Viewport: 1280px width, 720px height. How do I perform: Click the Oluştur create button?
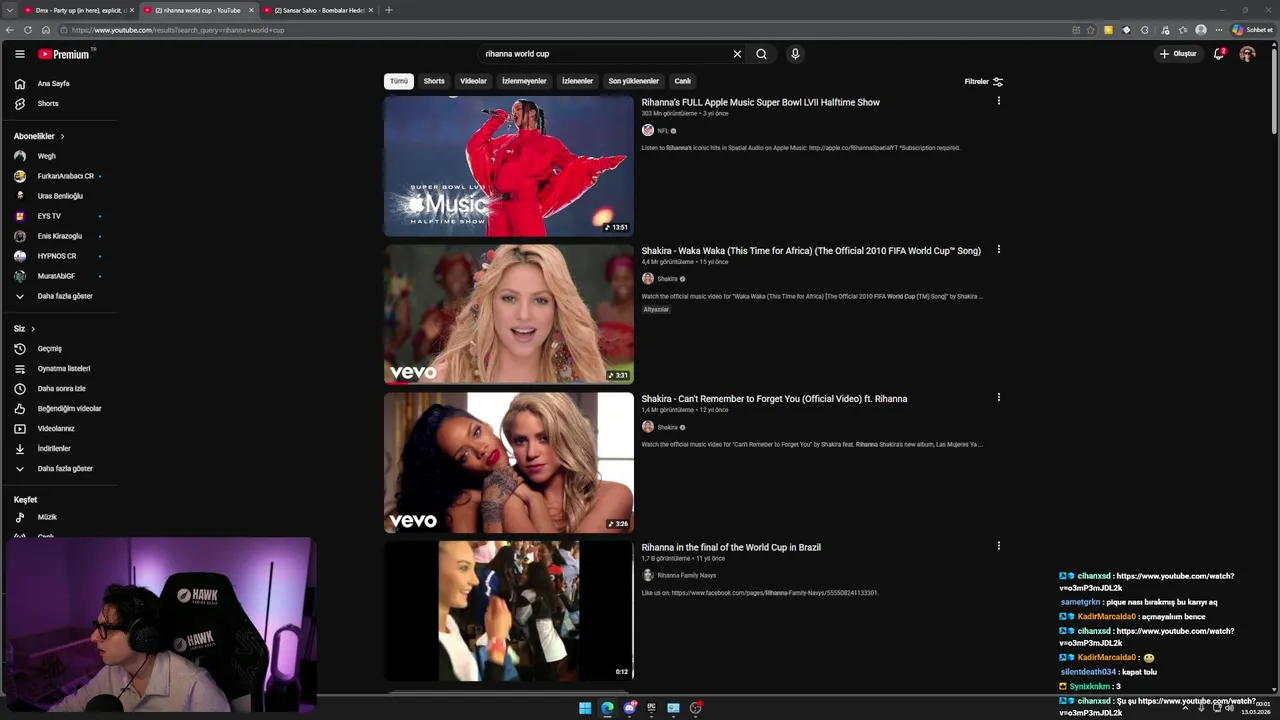1178,54
